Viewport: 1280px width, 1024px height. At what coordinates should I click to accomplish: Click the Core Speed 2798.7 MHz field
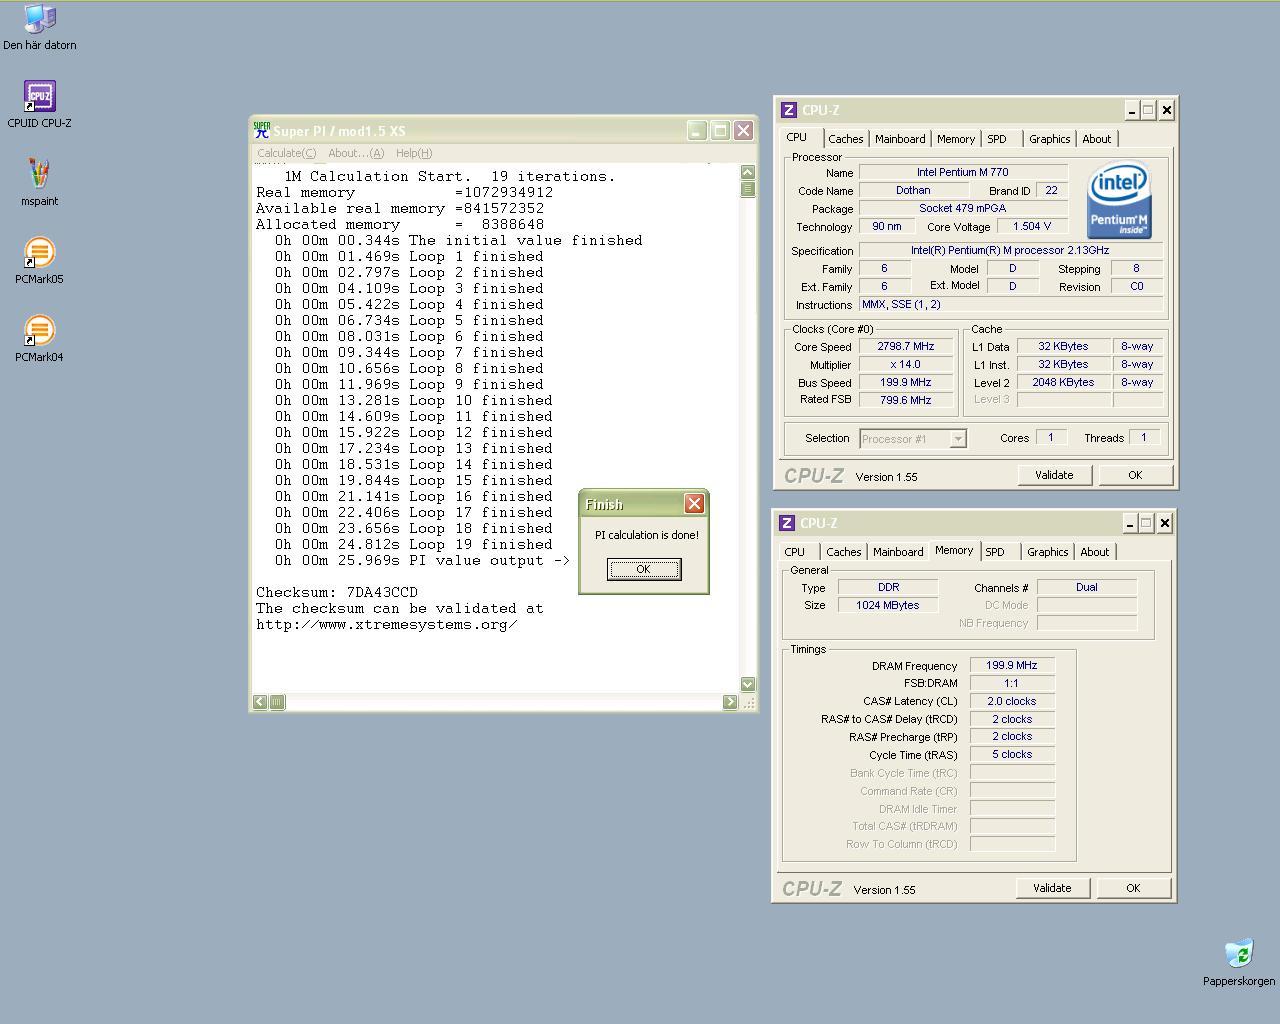pos(905,347)
